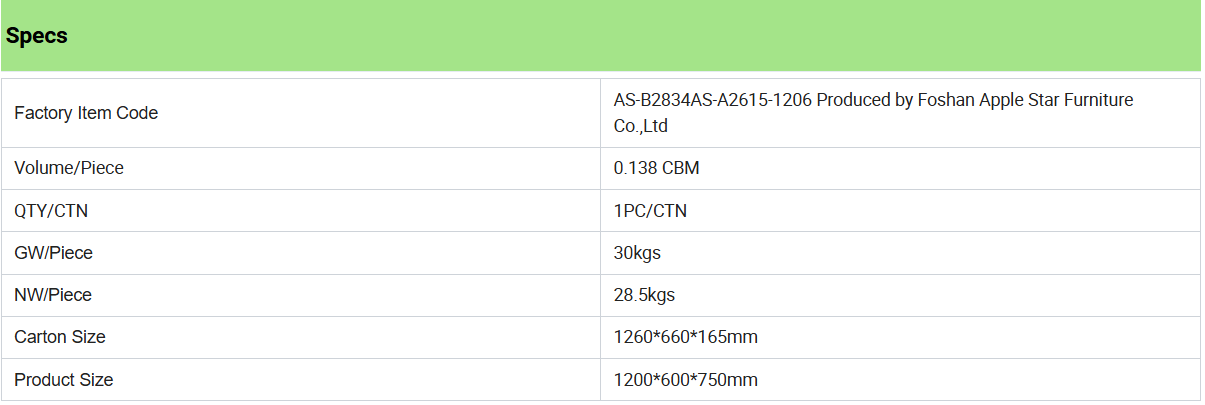Click the 30kgs gross weight value
1205x405 pixels.
tap(637, 253)
